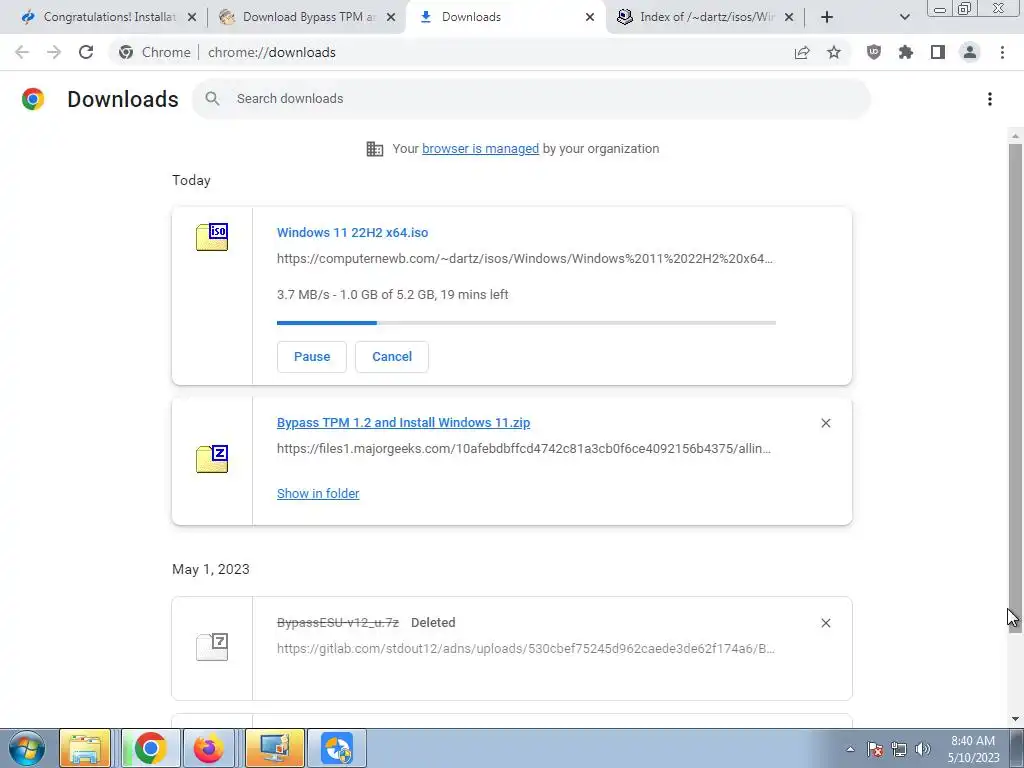Click the zip file icon

[212, 458]
